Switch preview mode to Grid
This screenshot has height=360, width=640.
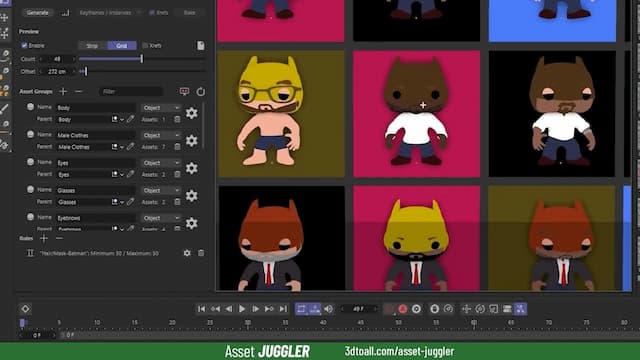tap(122, 46)
